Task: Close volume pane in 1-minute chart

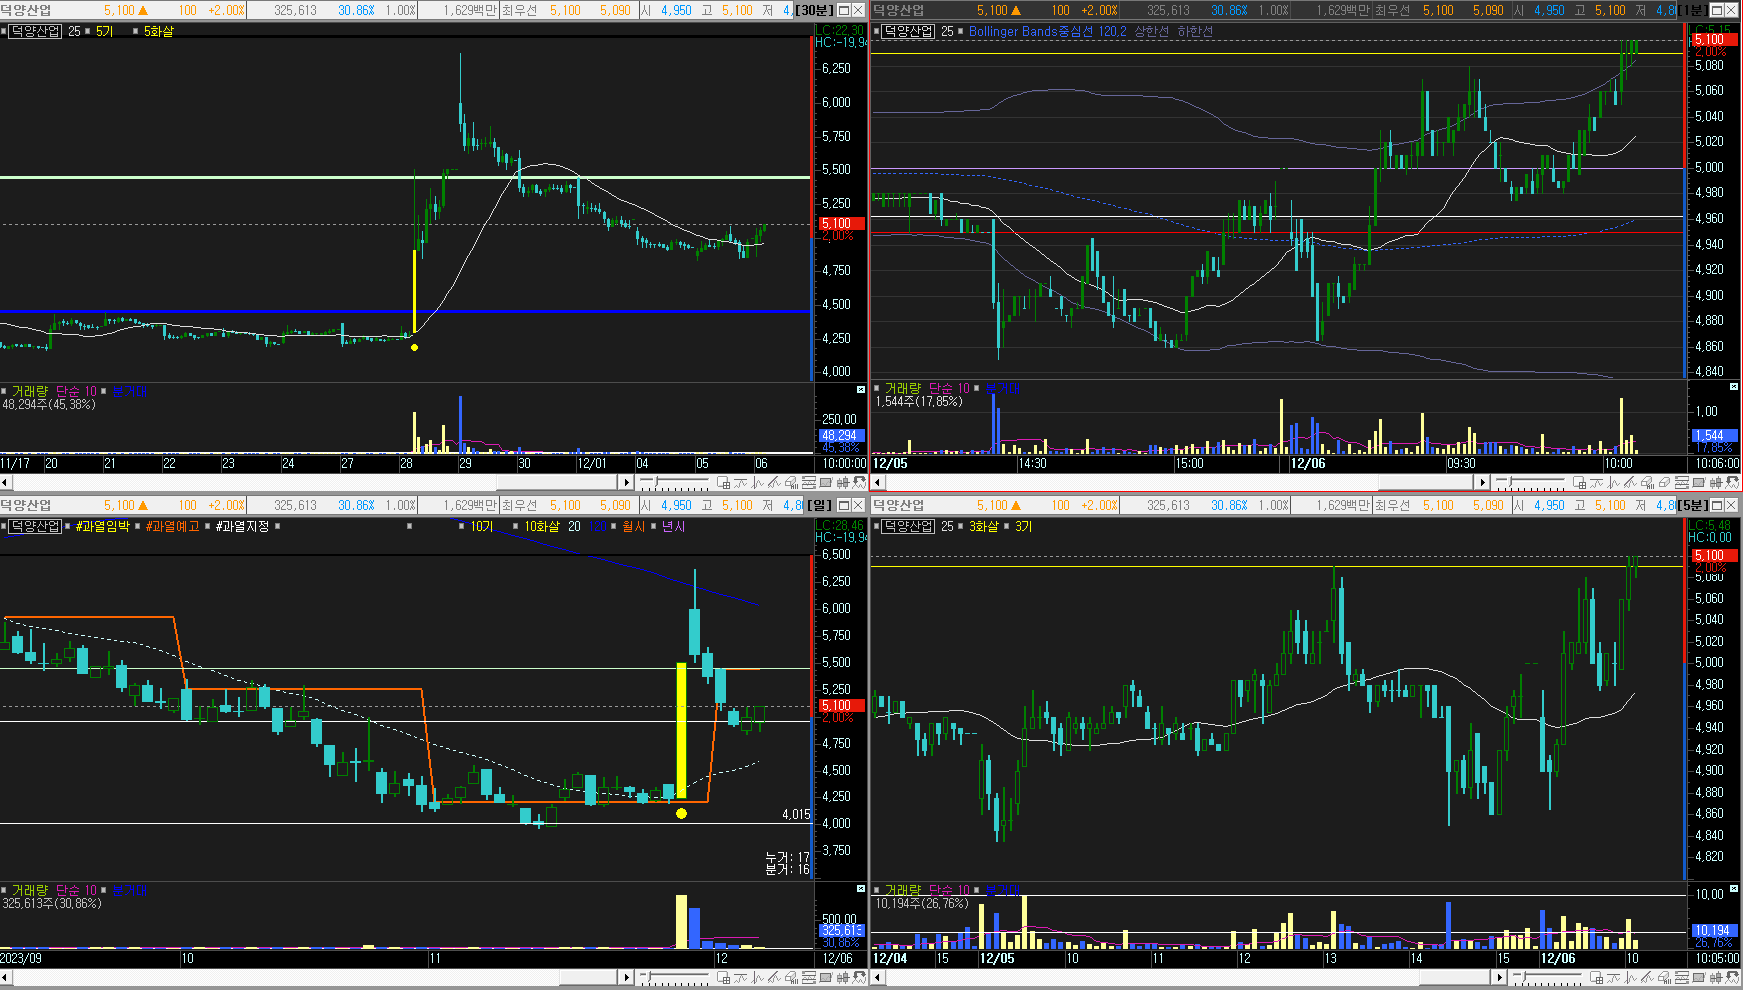Action: [1734, 387]
